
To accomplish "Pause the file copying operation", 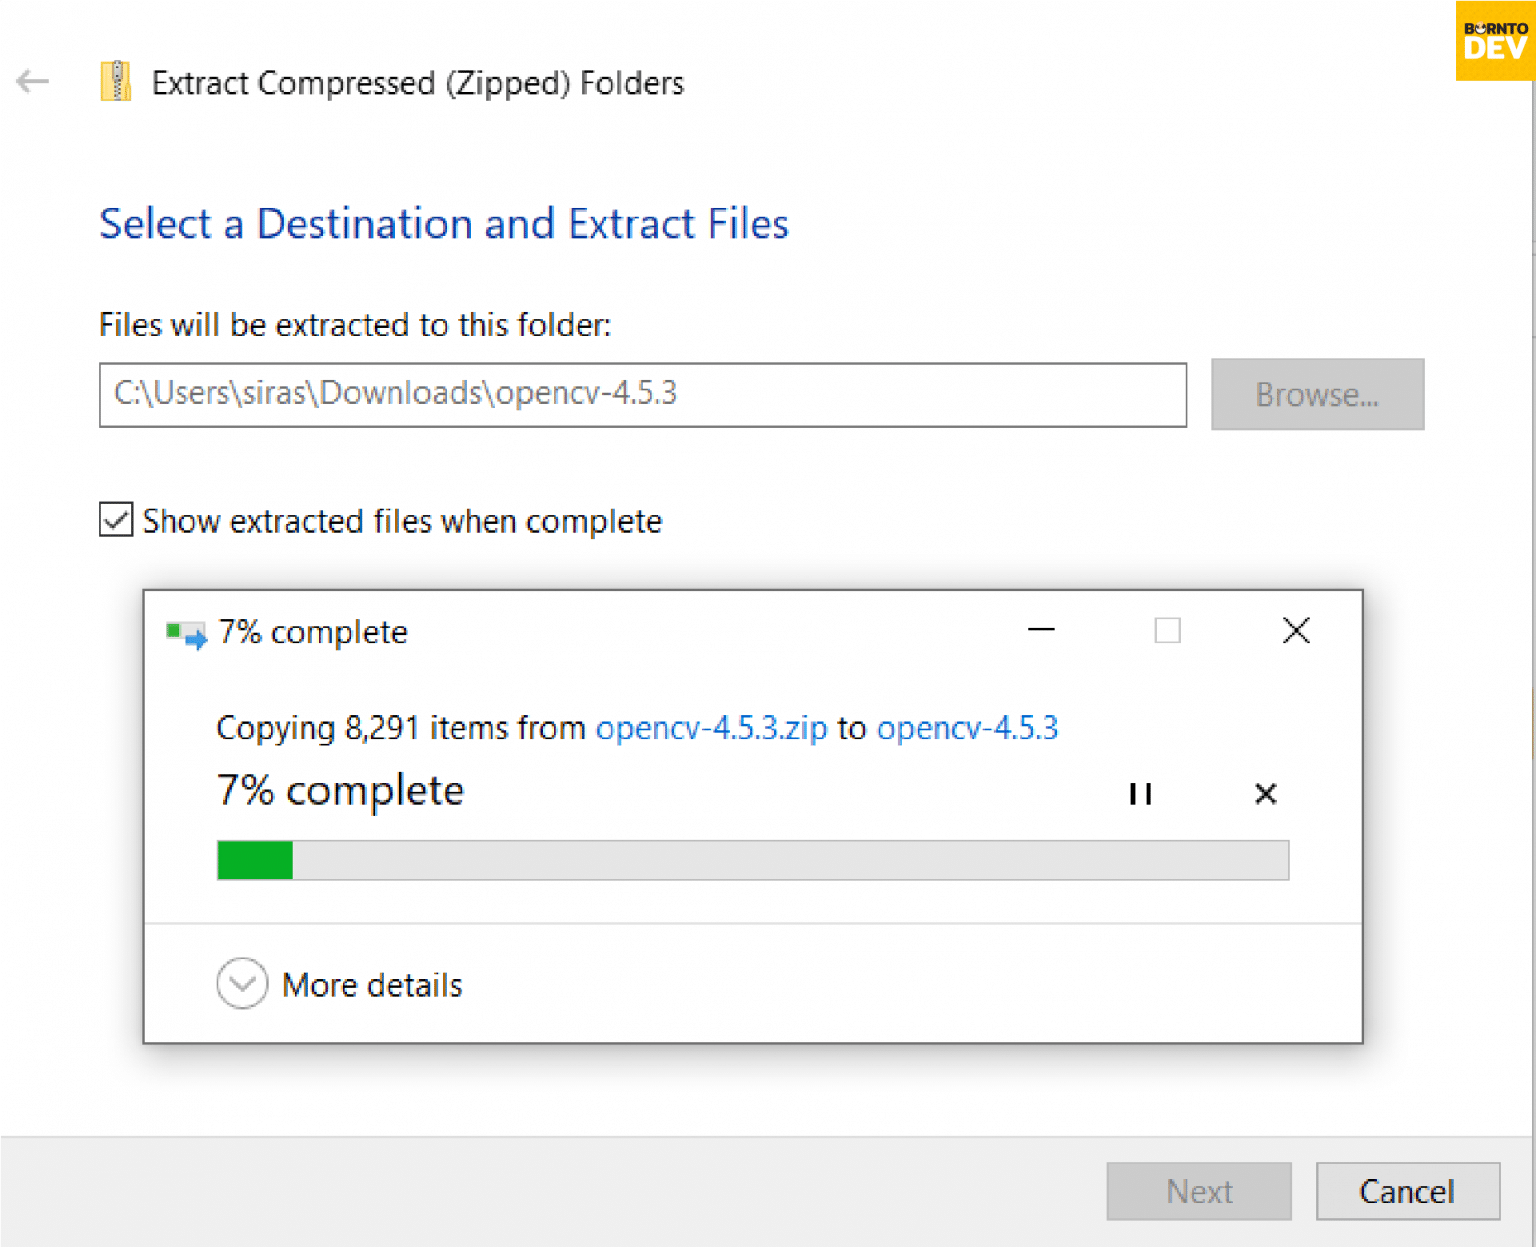I will tap(1140, 794).
